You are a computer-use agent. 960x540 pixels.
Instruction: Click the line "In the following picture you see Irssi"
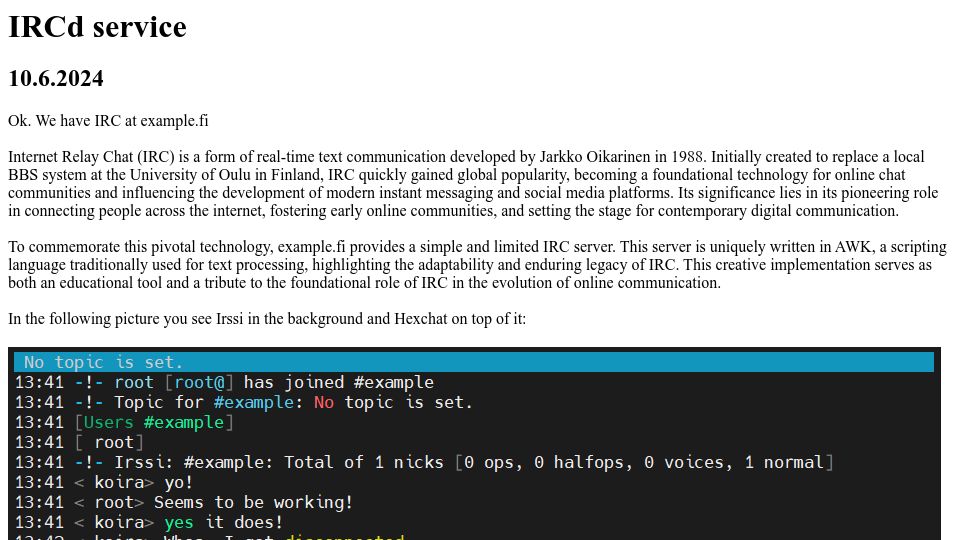266,319
